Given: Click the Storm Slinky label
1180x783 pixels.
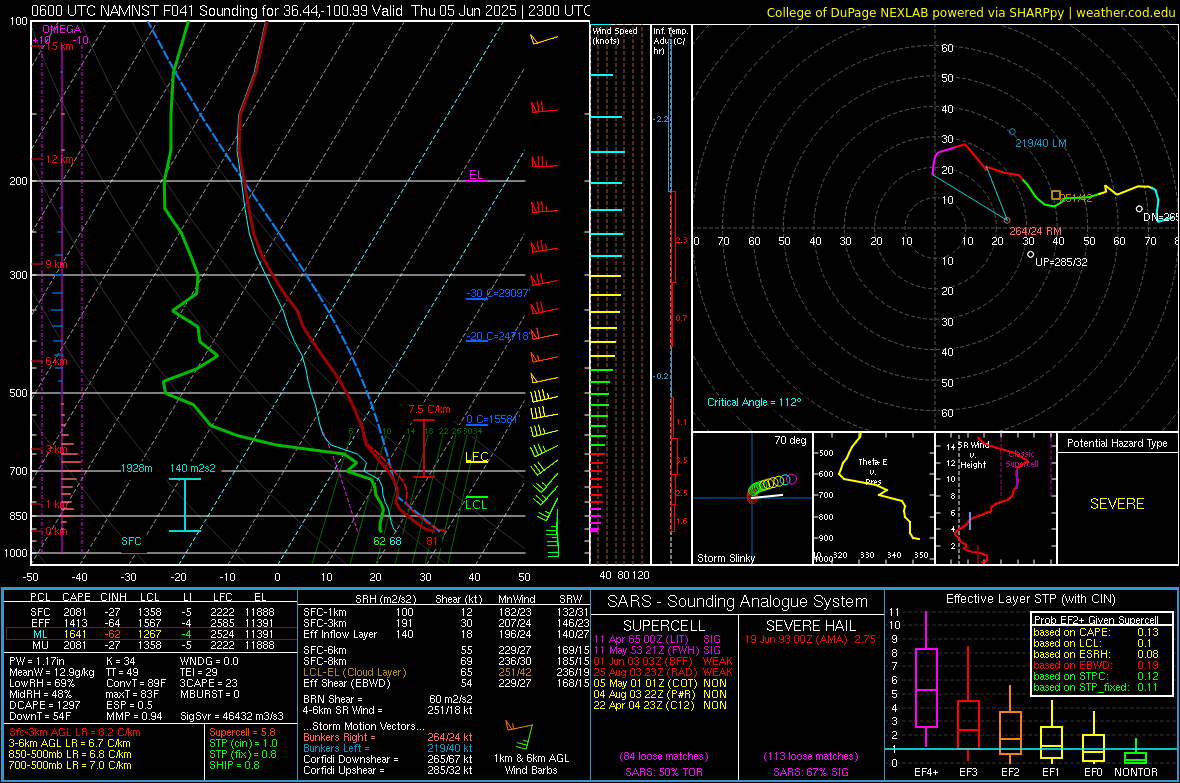Looking at the screenshot, I should pos(725,558).
